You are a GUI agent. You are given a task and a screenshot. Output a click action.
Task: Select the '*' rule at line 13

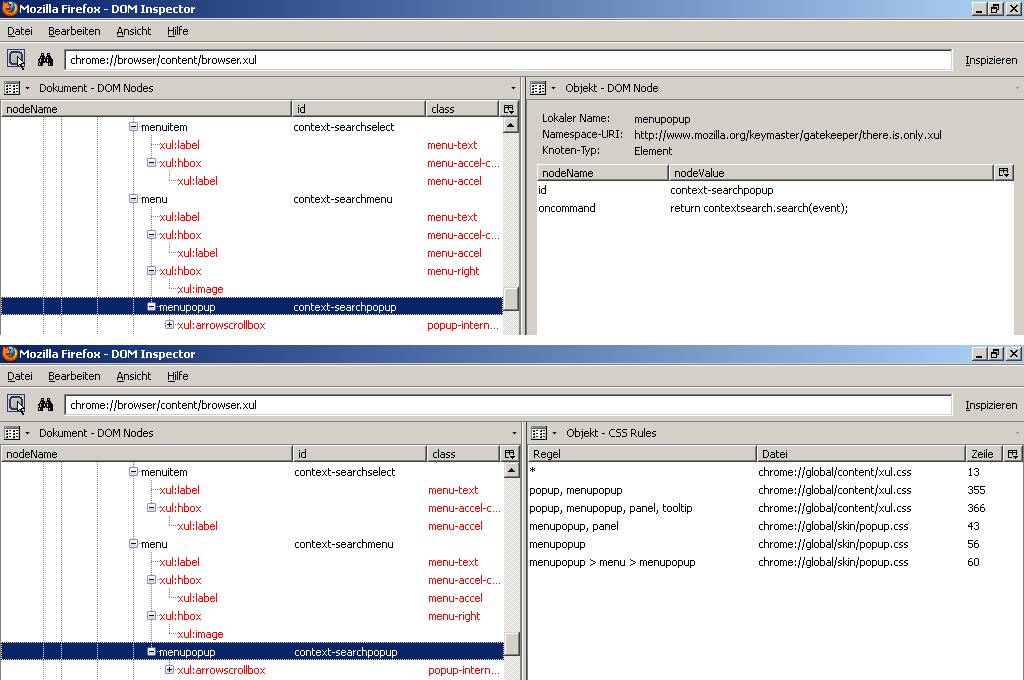775,472
